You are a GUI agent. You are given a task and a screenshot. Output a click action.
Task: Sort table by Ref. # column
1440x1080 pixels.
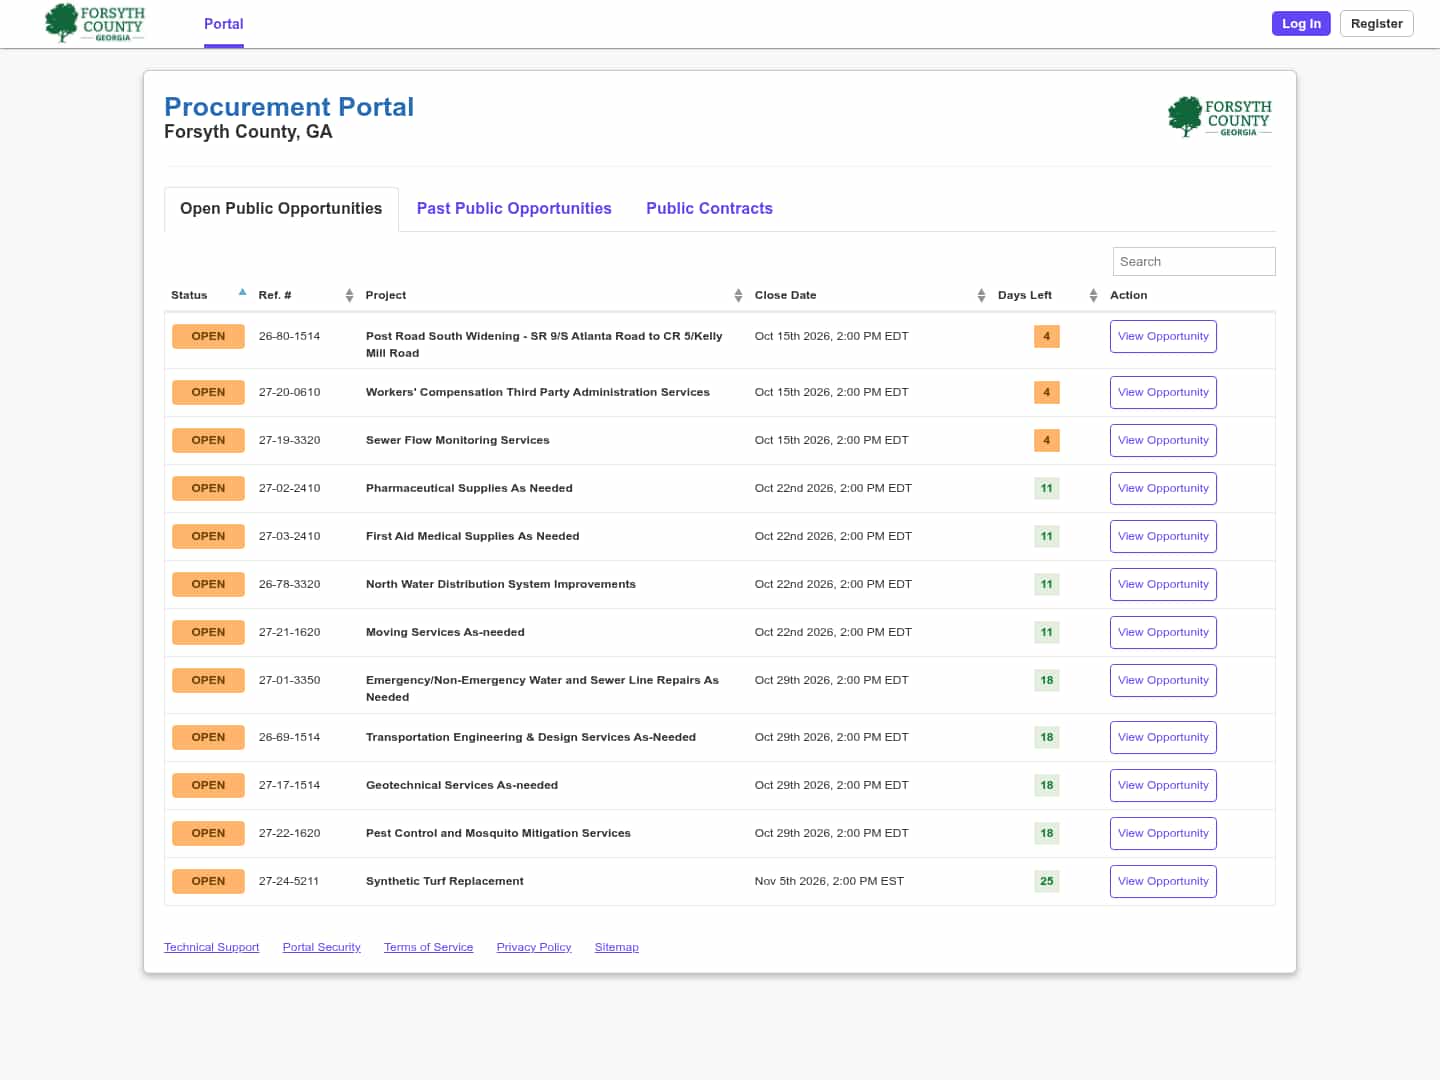[349, 295]
